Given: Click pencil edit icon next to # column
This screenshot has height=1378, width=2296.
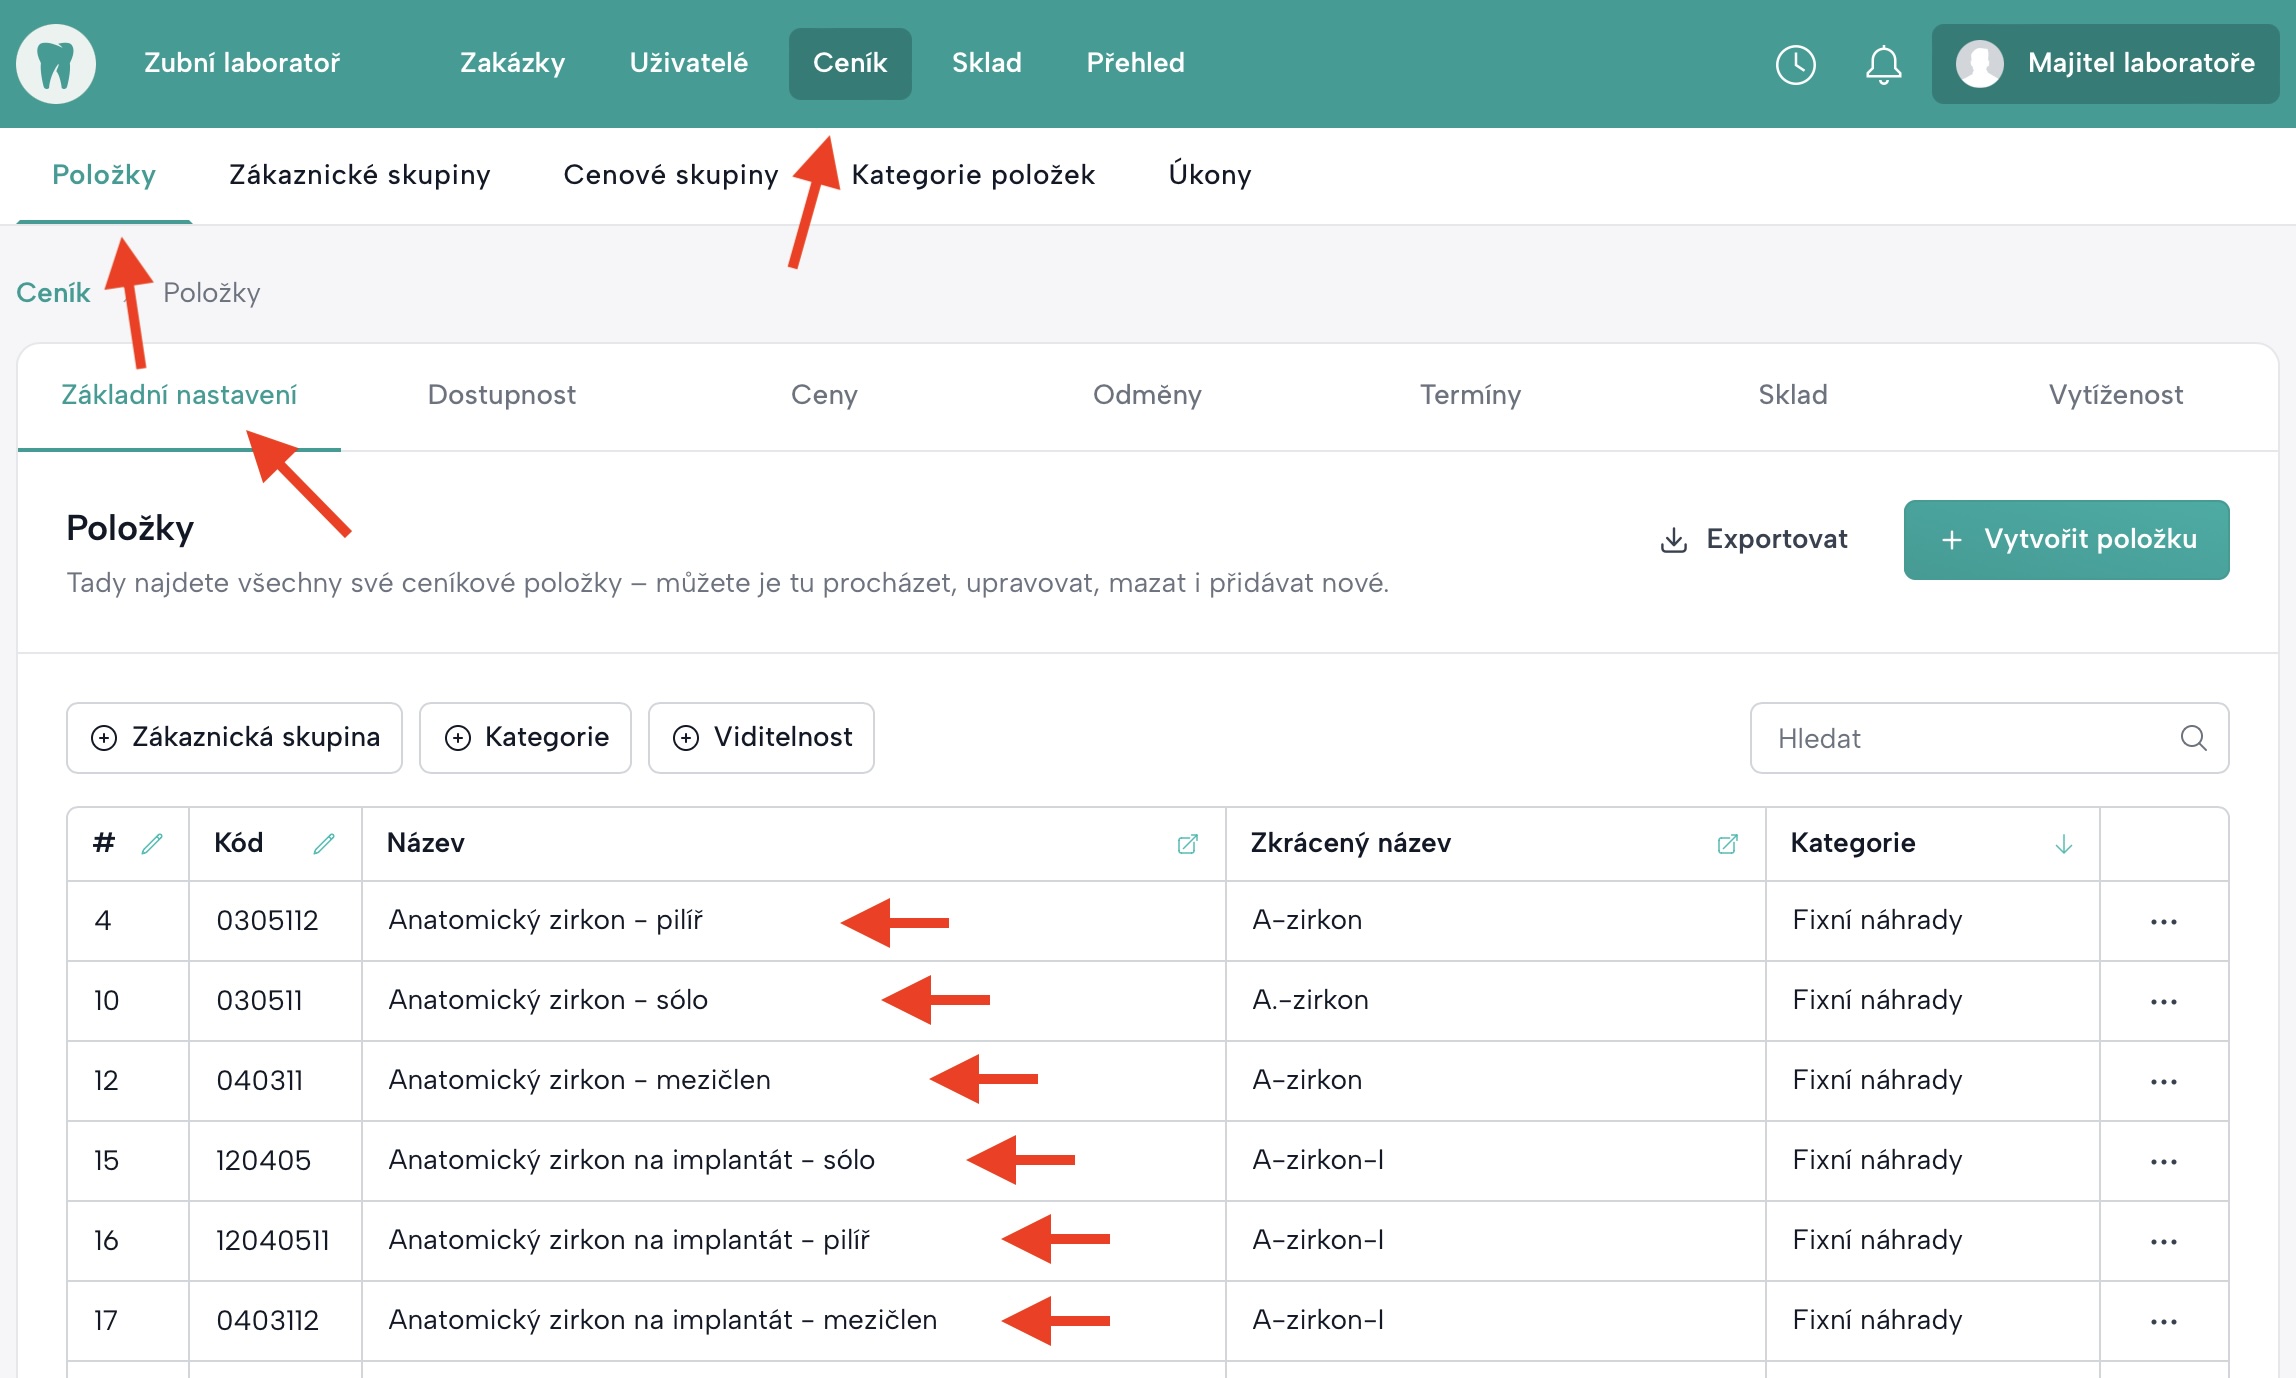Looking at the screenshot, I should (x=152, y=844).
